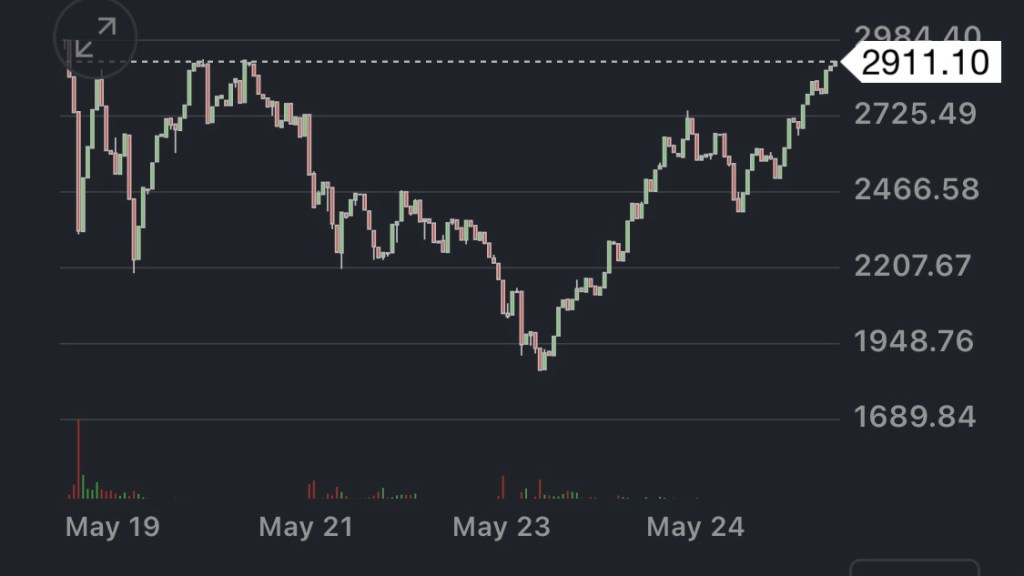This screenshot has height=576, width=1024.
Task: Click the 2725.49 price axis label
Action: [x=914, y=114]
